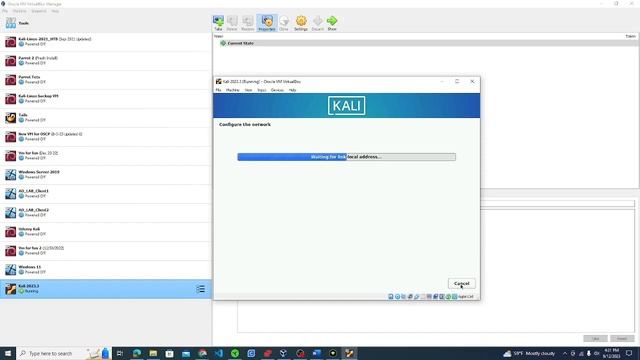
Task: Show hidden system tray icons
Action: pyautogui.click(x=565, y=353)
